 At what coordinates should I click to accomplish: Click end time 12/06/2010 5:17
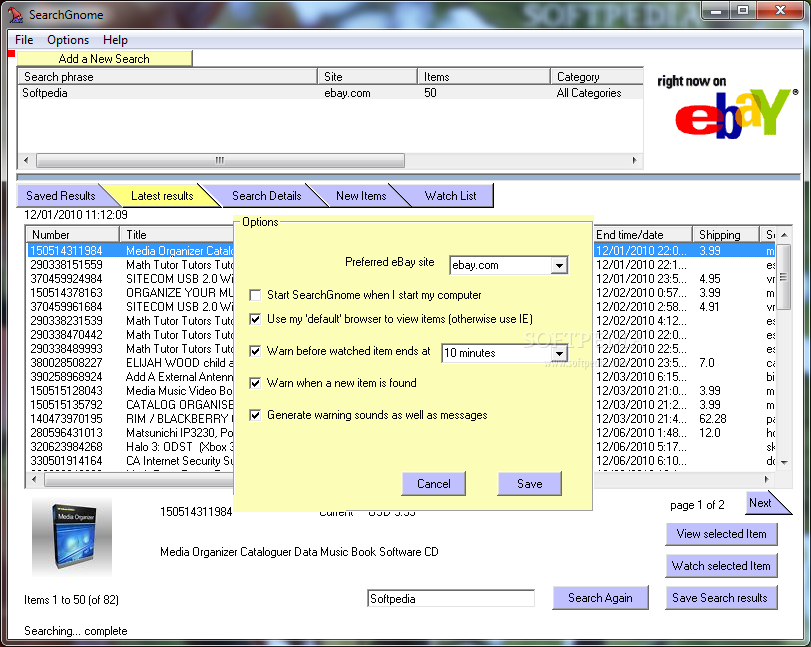click(641, 446)
